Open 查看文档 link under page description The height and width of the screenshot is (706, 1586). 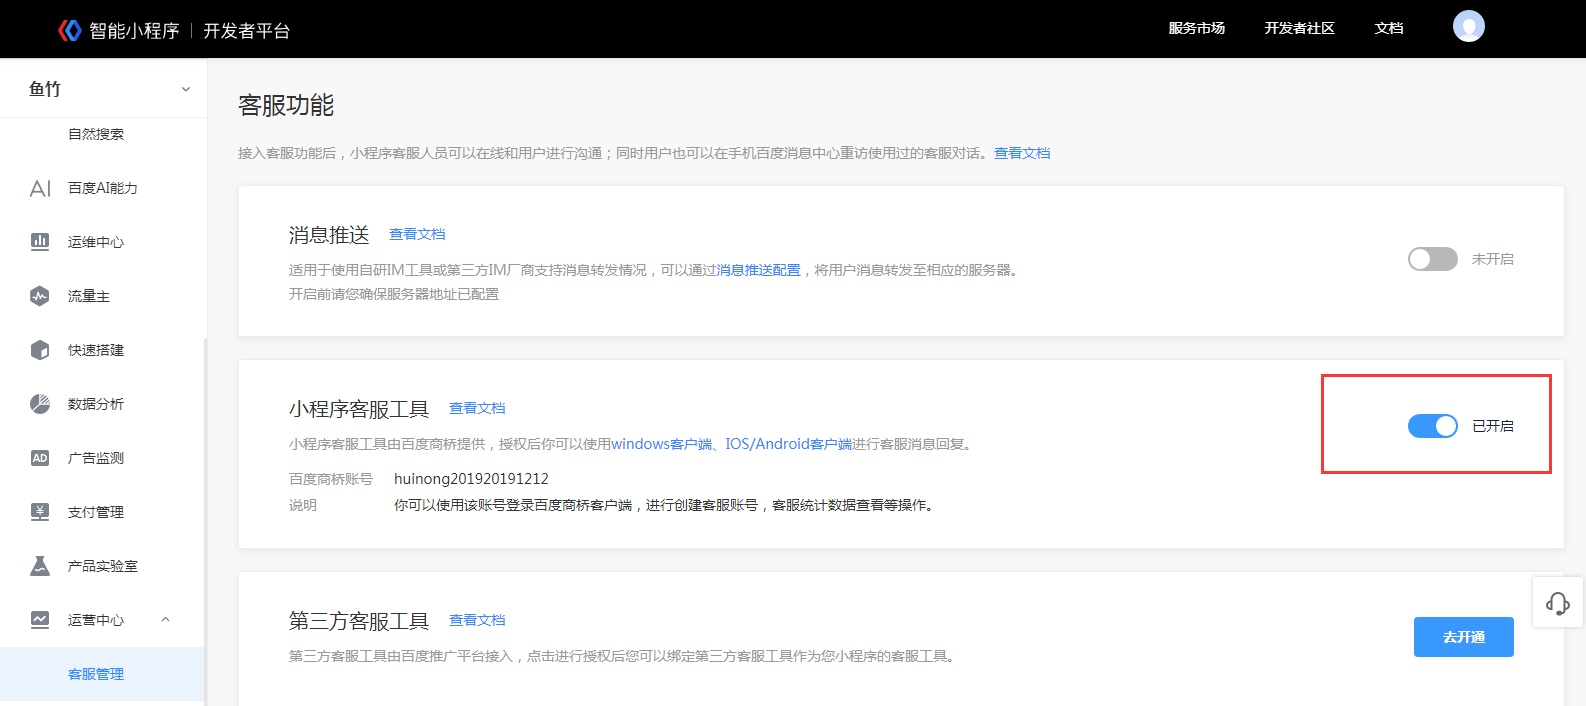(1022, 153)
